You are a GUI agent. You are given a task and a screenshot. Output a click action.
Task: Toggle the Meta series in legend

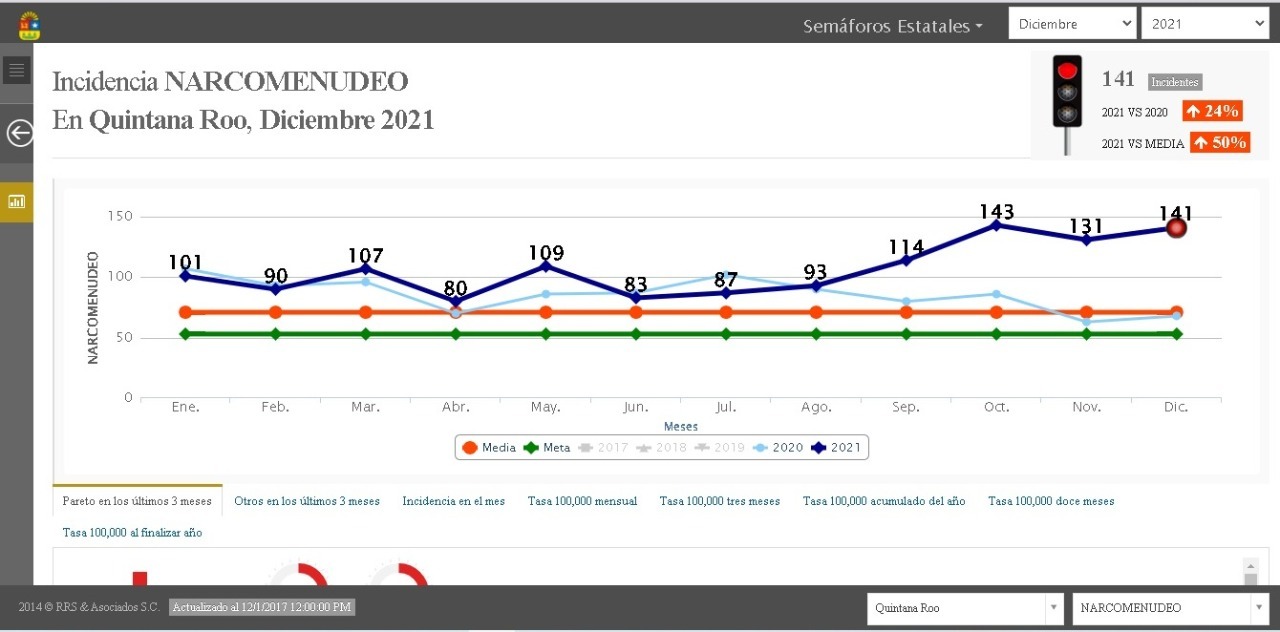click(546, 448)
